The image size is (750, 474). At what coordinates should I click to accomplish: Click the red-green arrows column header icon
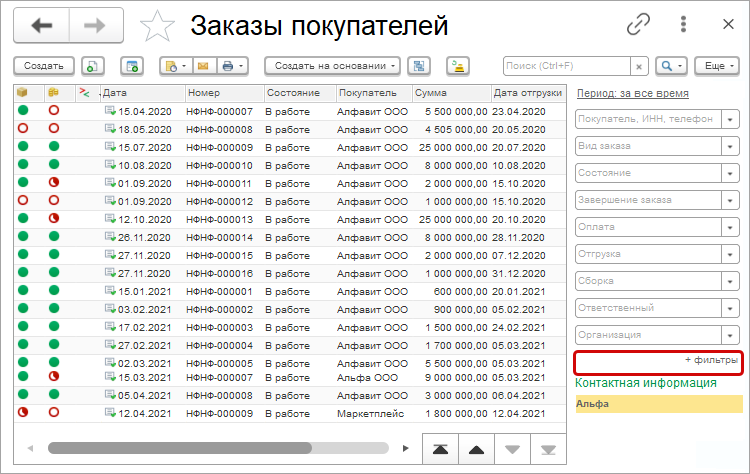85,92
